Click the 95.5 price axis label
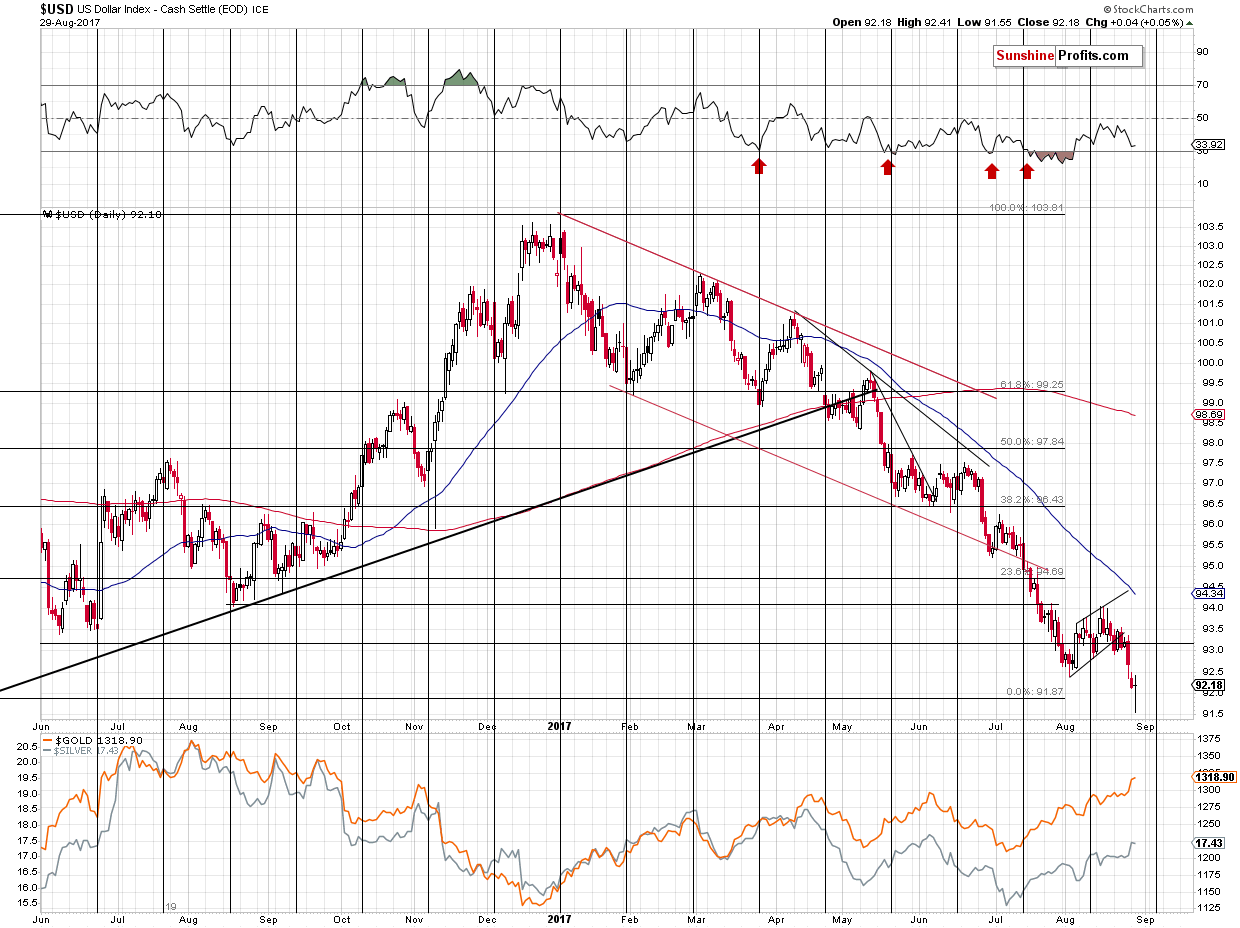1240x928 pixels. tap(1208, 544)
